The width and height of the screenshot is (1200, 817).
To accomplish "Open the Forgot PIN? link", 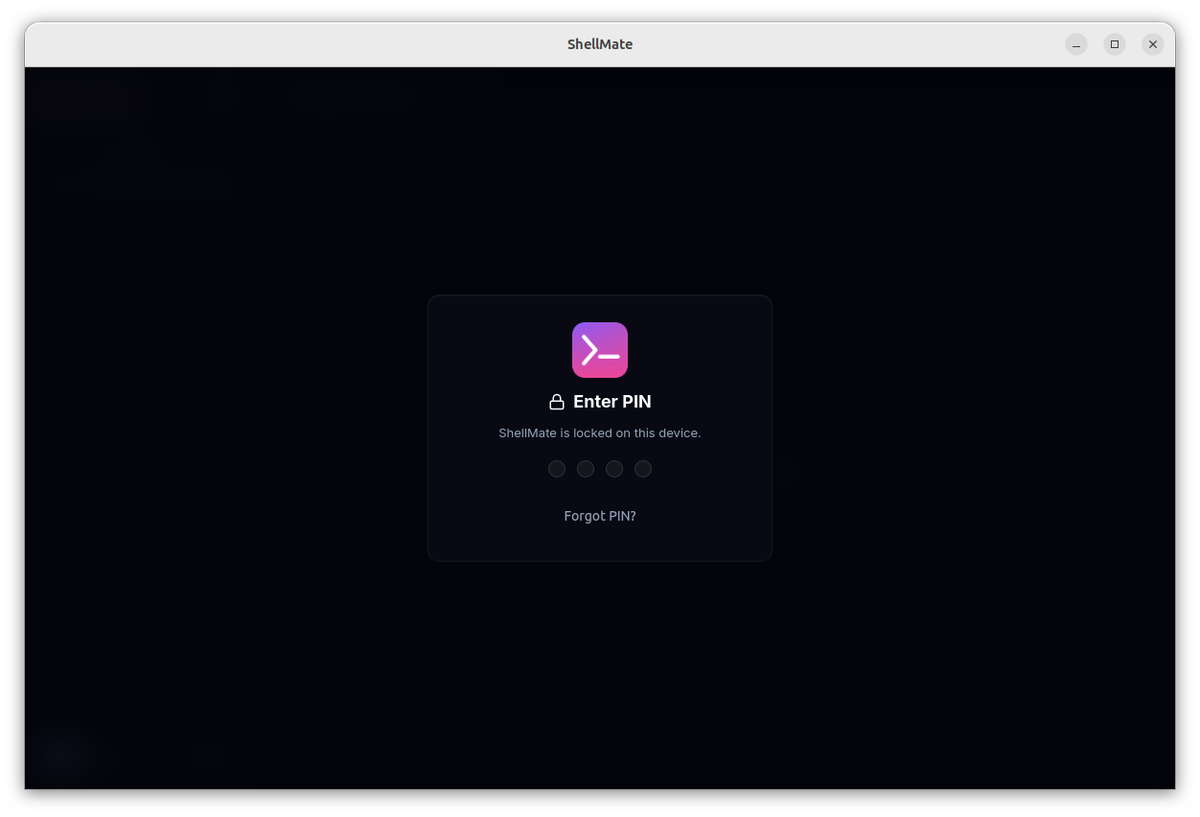I will (x=600, y=516).
